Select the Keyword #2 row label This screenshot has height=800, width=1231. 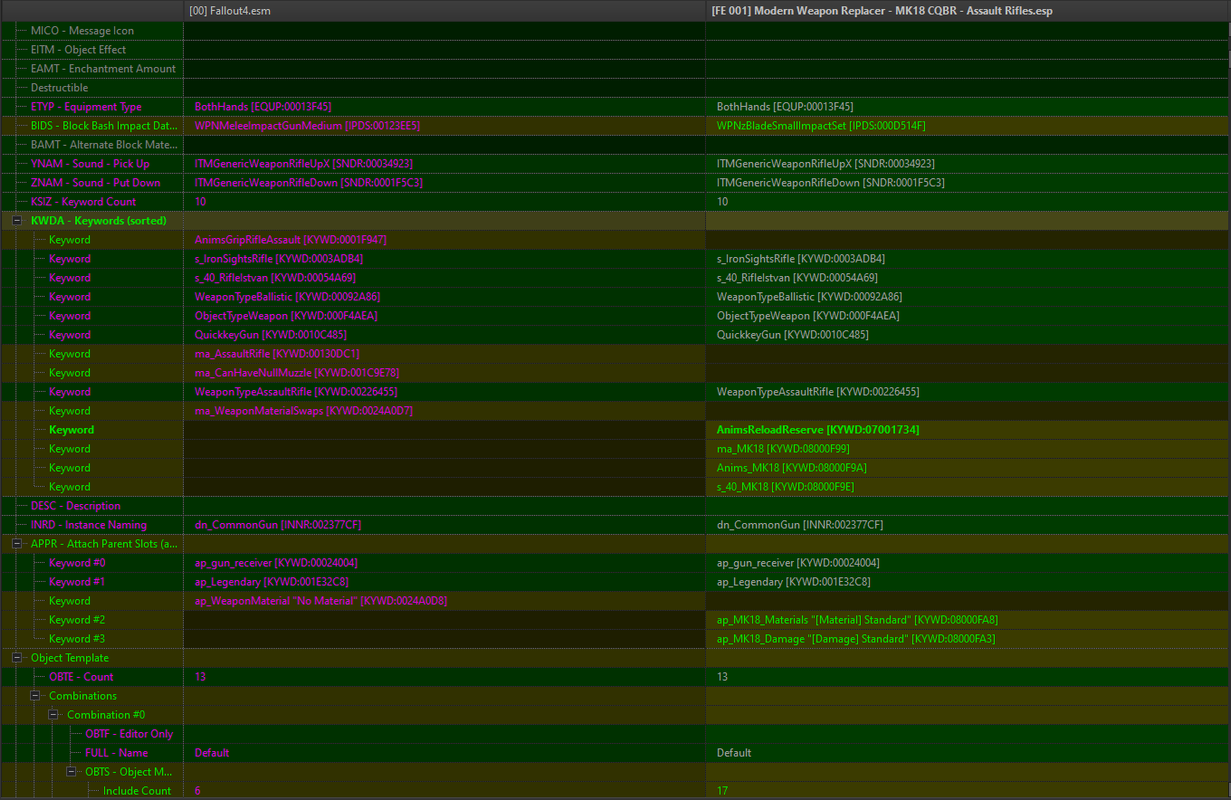click(77, 619)
